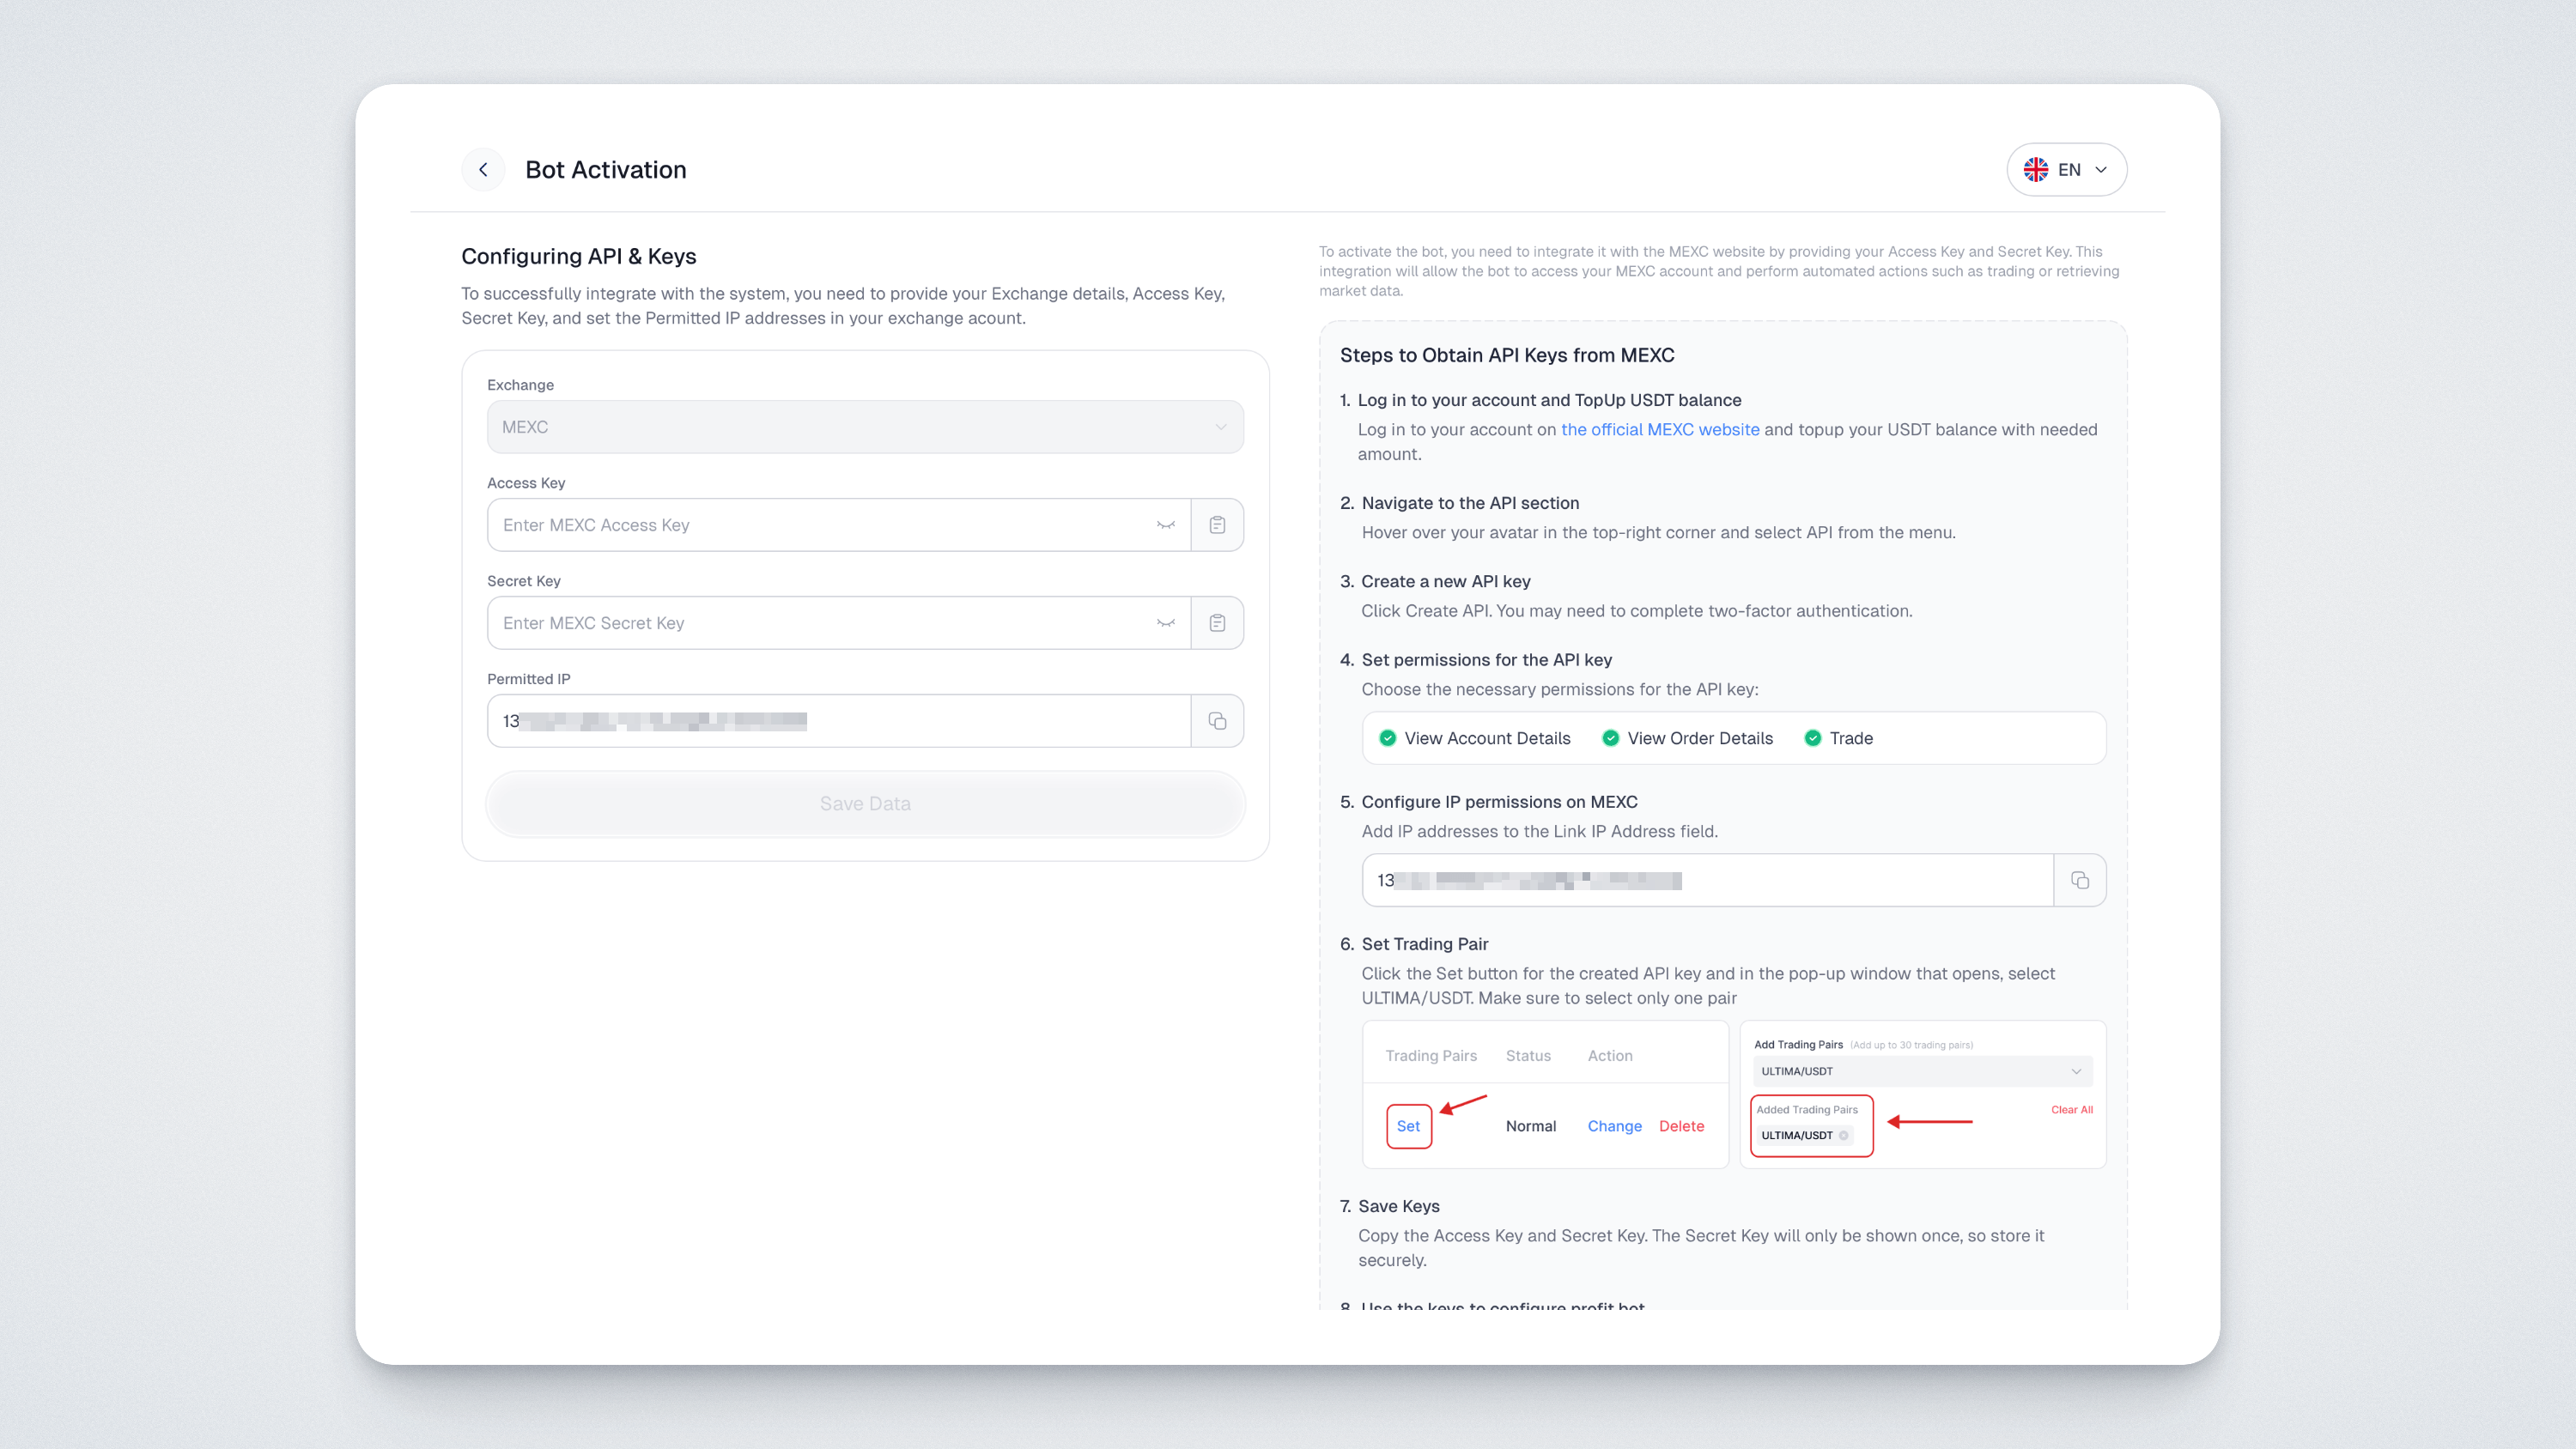Image resolution: width=2576 pixels, height=1449 pixels.
Task: Copy the IP address in step 5
Action: pos(2080,880)
